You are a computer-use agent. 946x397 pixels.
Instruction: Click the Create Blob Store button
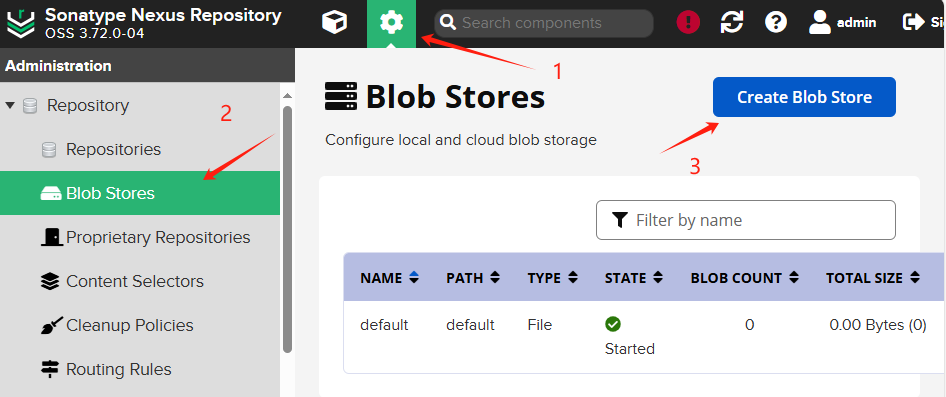click(x=804, y=97)
